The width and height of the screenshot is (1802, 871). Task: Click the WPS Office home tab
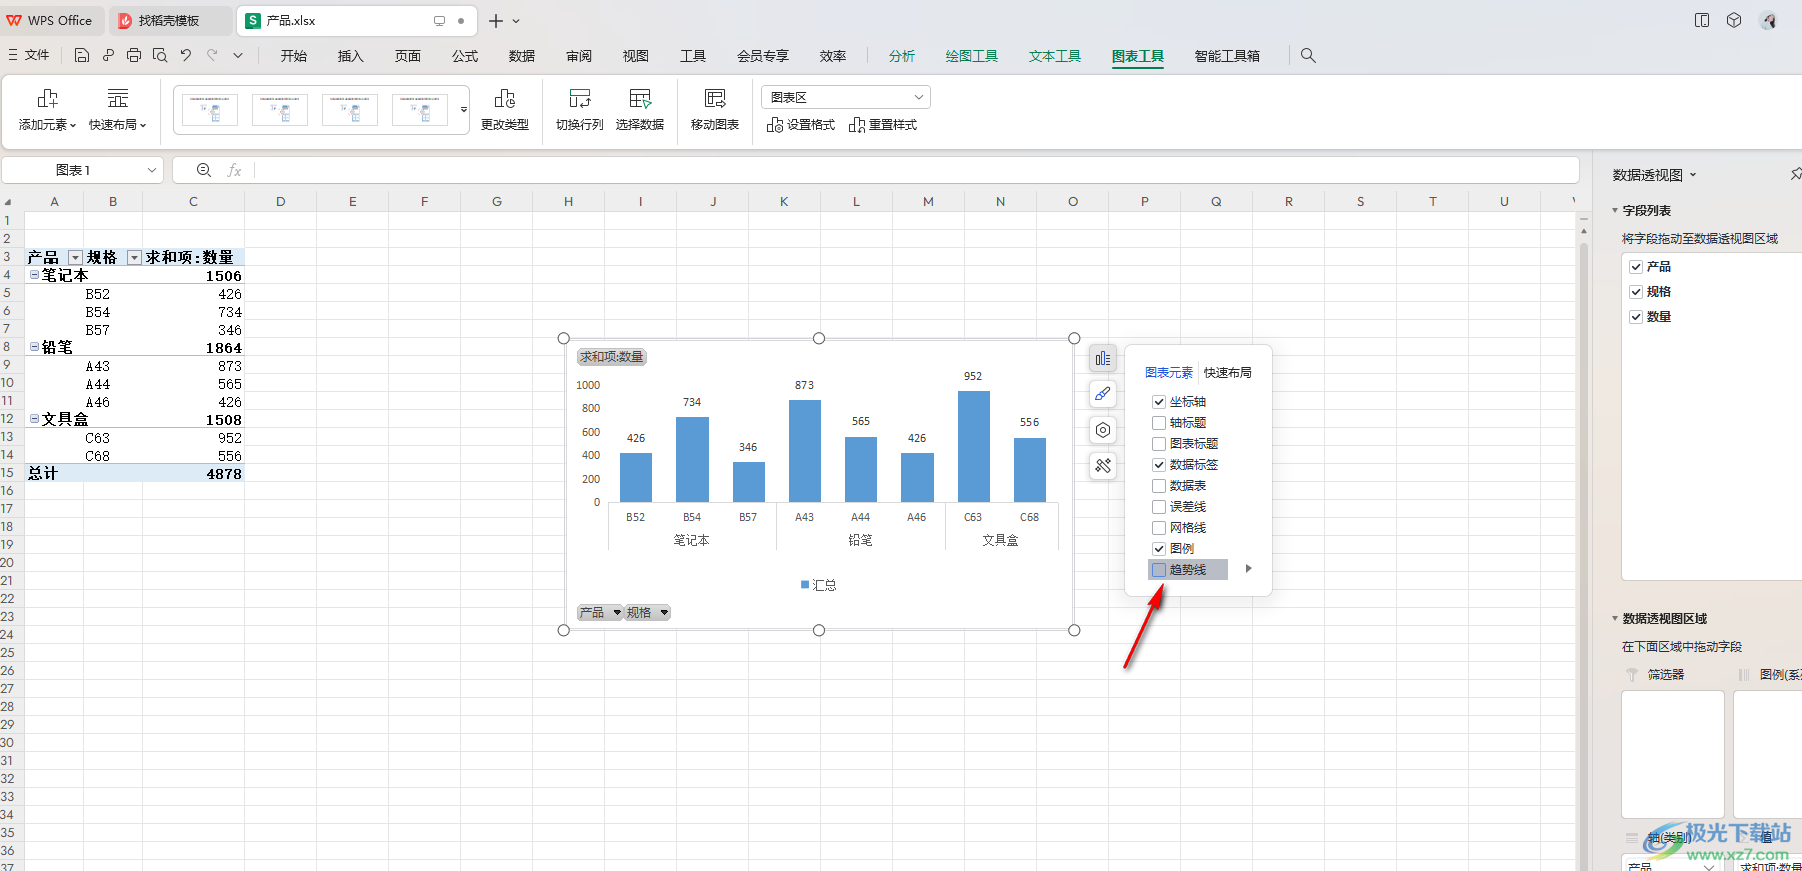tap(50, 20)
